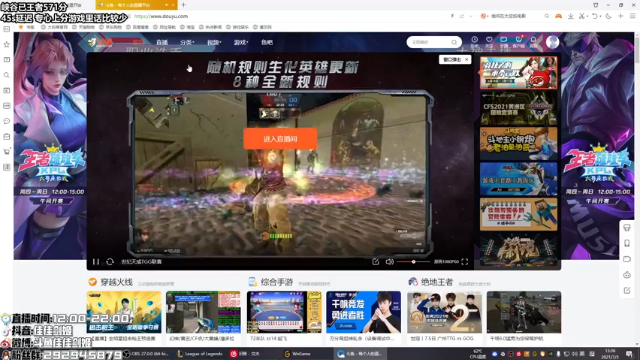Open the 游戏娱乐 bookmark in bookmarks bar

click(x=238, y=27)
